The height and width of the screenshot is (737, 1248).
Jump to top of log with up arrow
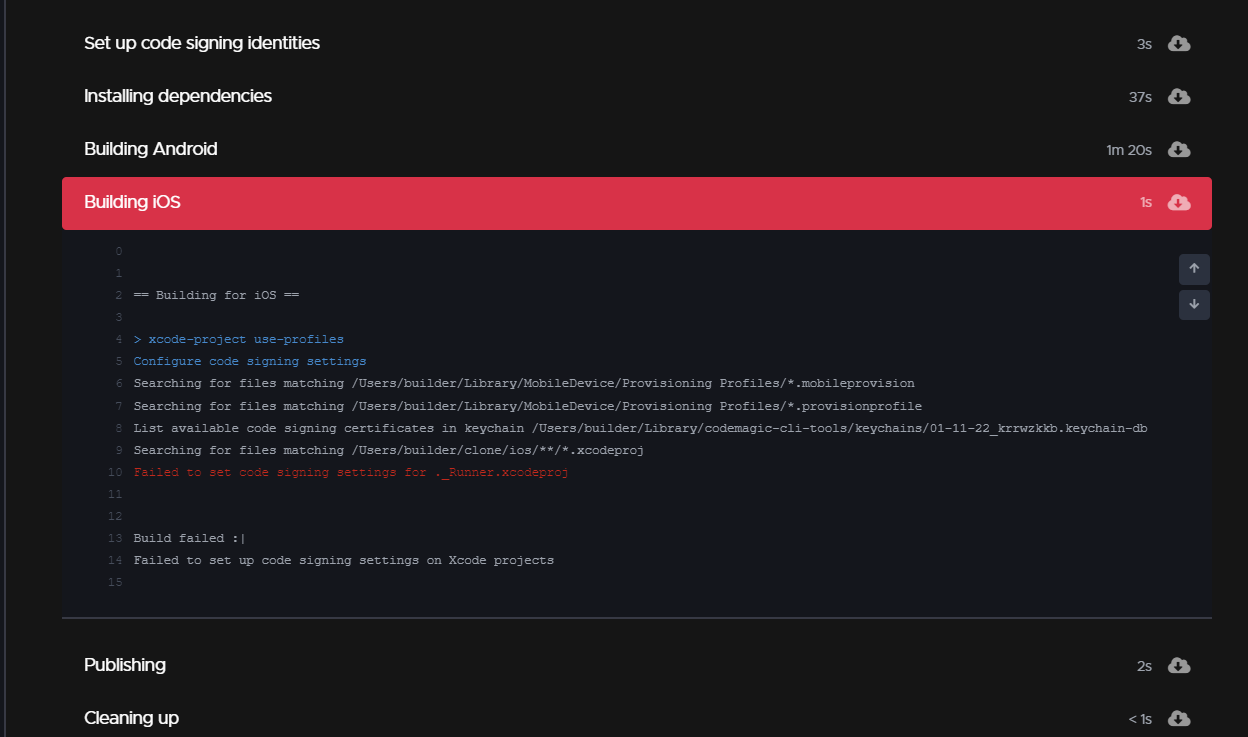(x=1194, y=269)
